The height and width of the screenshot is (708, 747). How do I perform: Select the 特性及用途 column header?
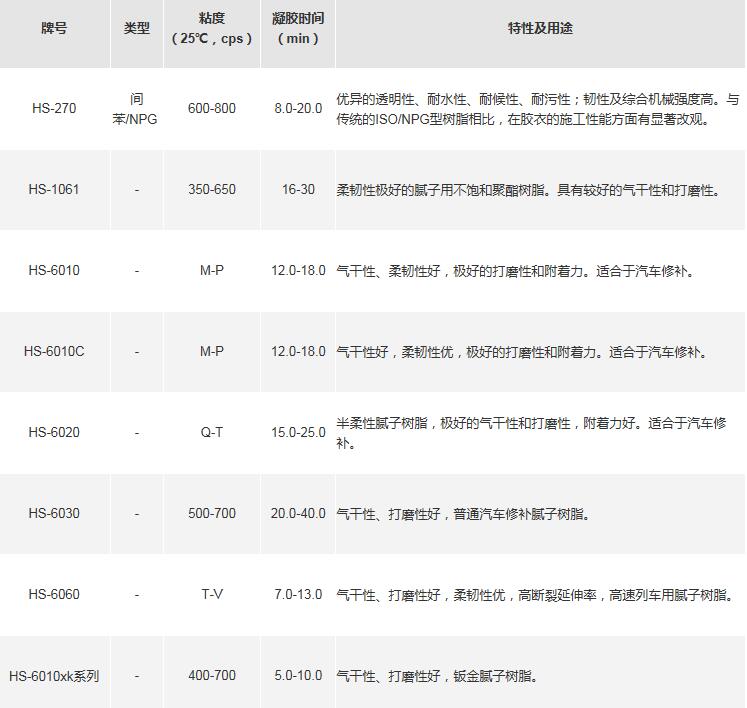[540, 28]
